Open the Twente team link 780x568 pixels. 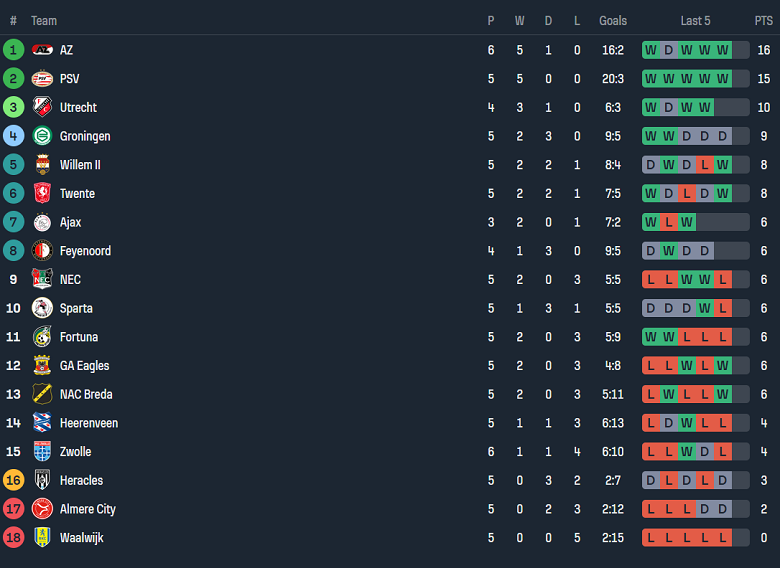tap(77, 194)
